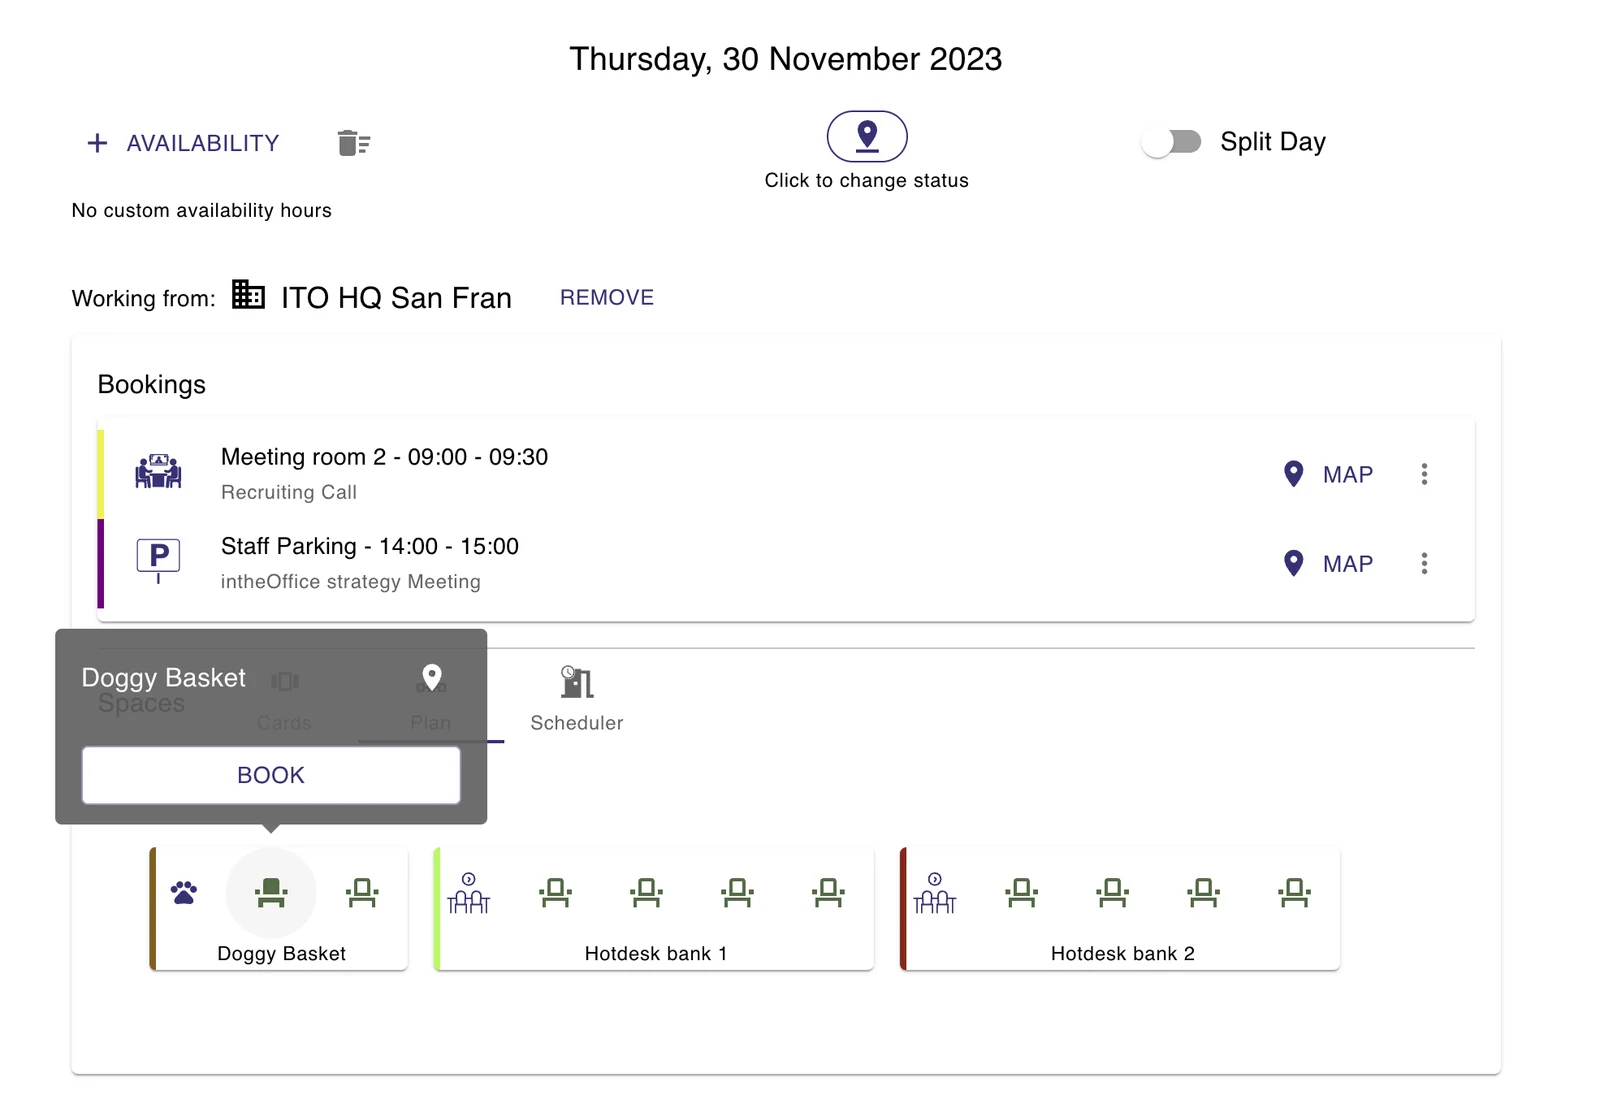Select second desk in Hotdesk bank 1

pyautogui.click(x=646, y=892)
